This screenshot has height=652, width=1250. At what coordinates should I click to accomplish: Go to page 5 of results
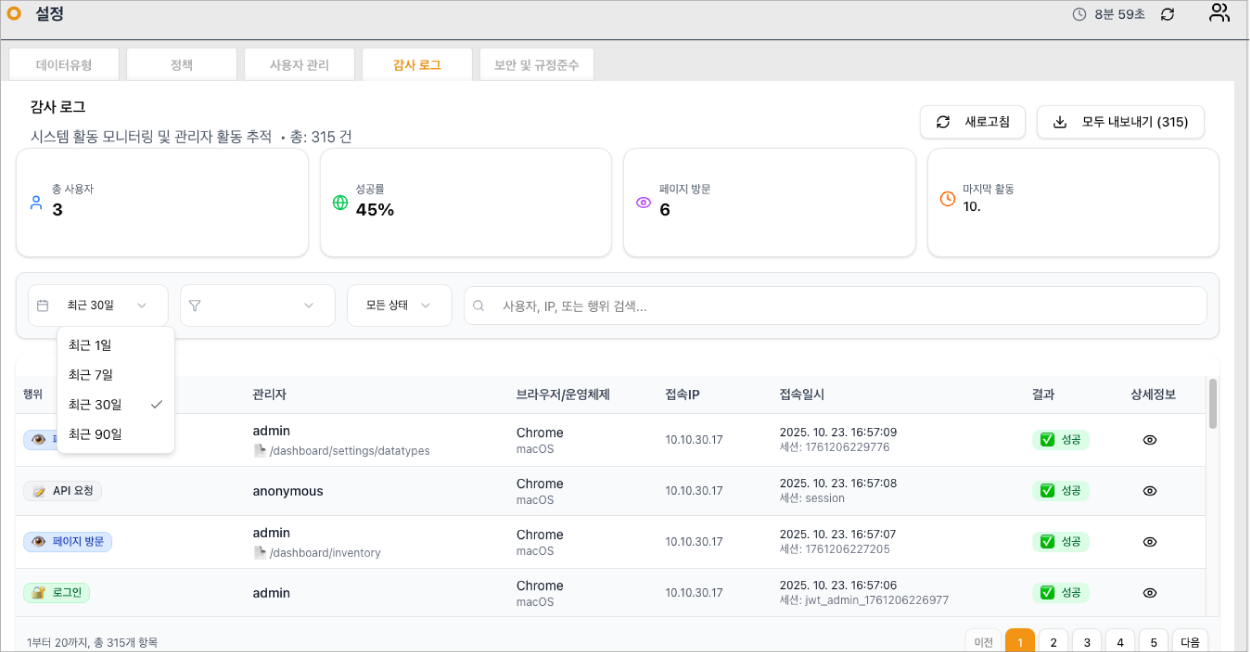[x=1153, y=642]
